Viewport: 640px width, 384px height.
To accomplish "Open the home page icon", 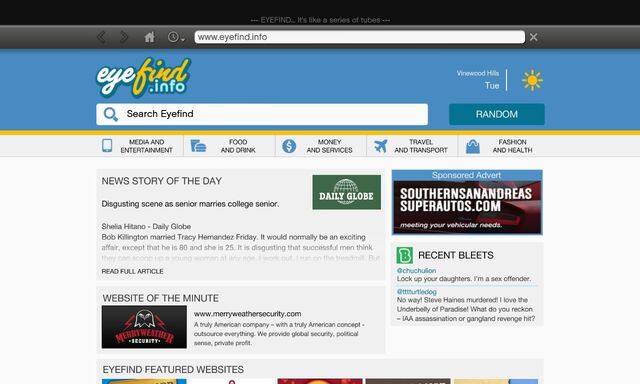I will 149,37.
